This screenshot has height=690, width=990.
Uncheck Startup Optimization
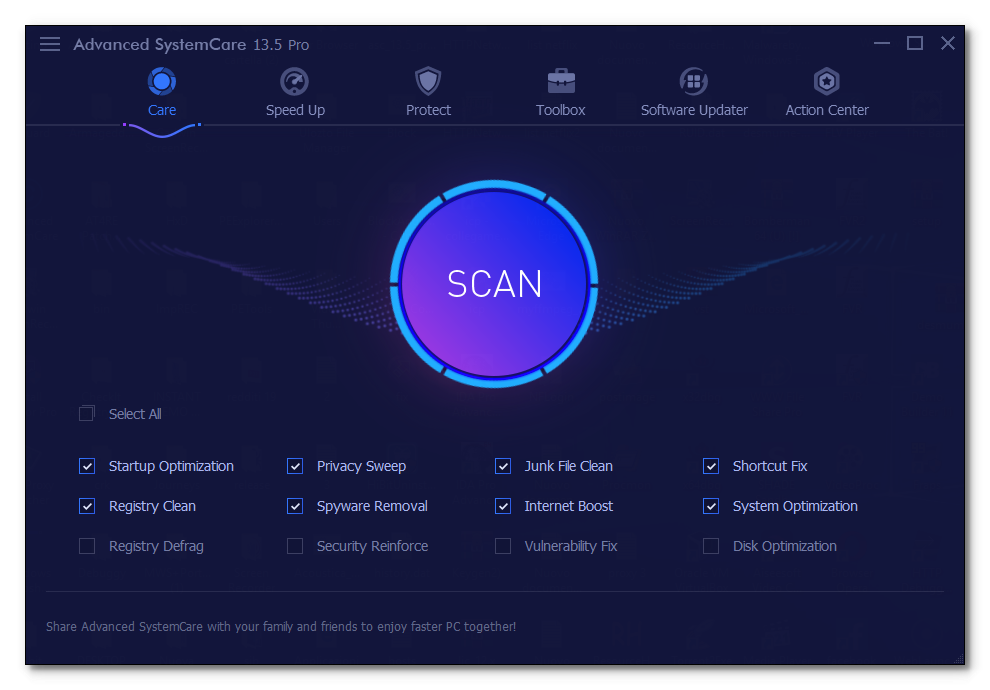86,466
